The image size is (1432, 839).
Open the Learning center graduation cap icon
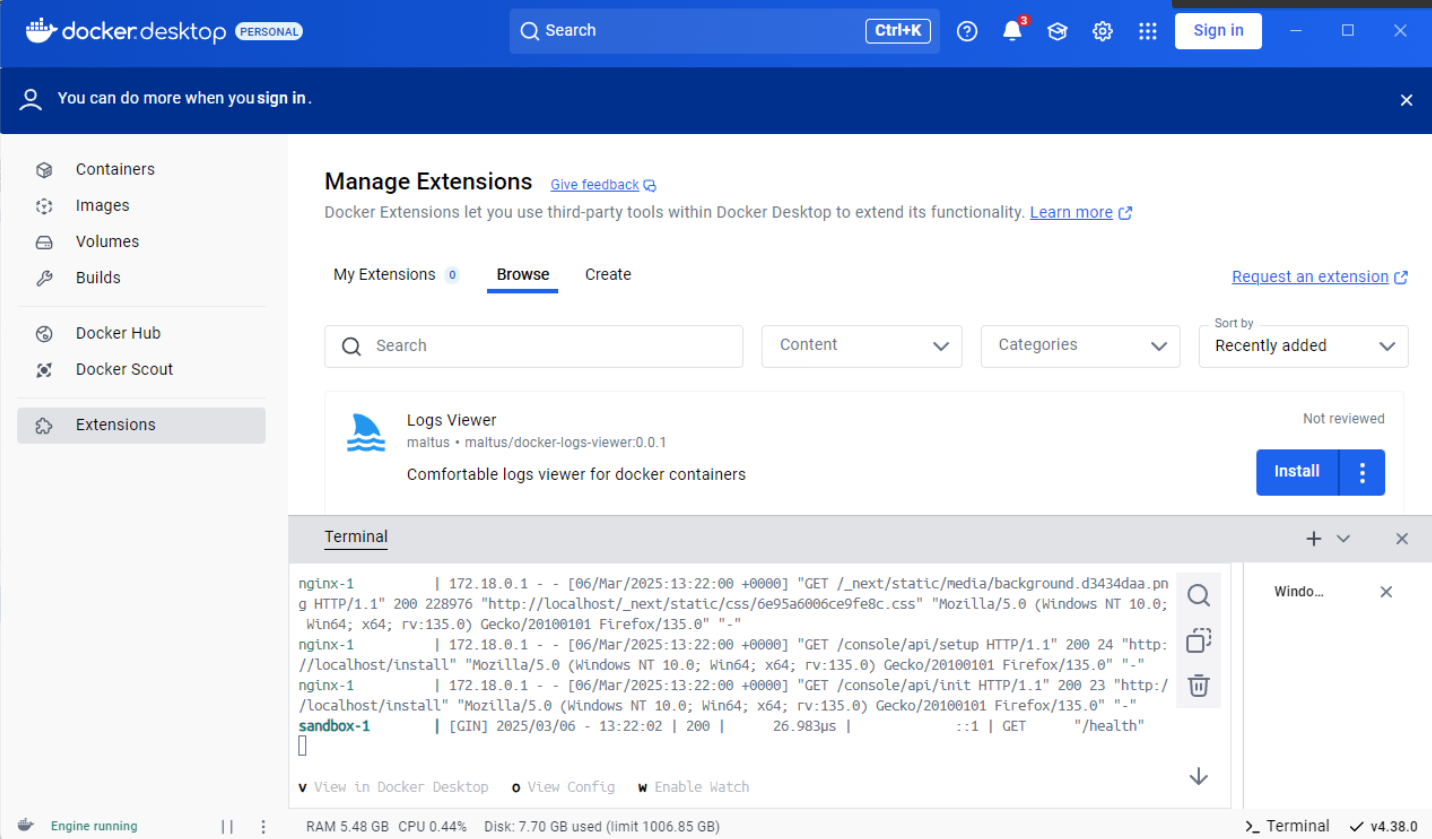click(1057, 31)
